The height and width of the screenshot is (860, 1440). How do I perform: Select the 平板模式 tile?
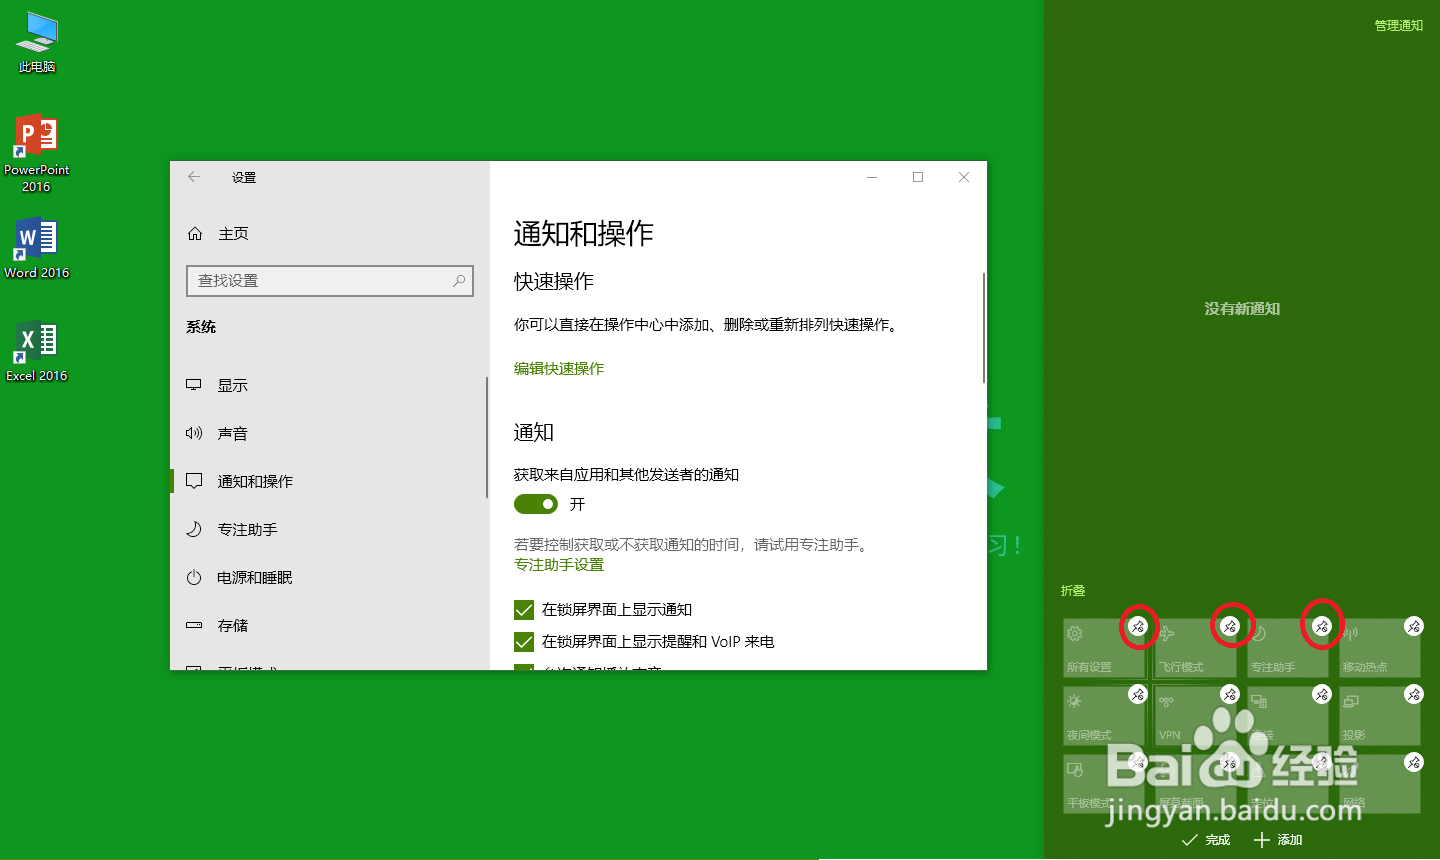[x=1103, y=784]
